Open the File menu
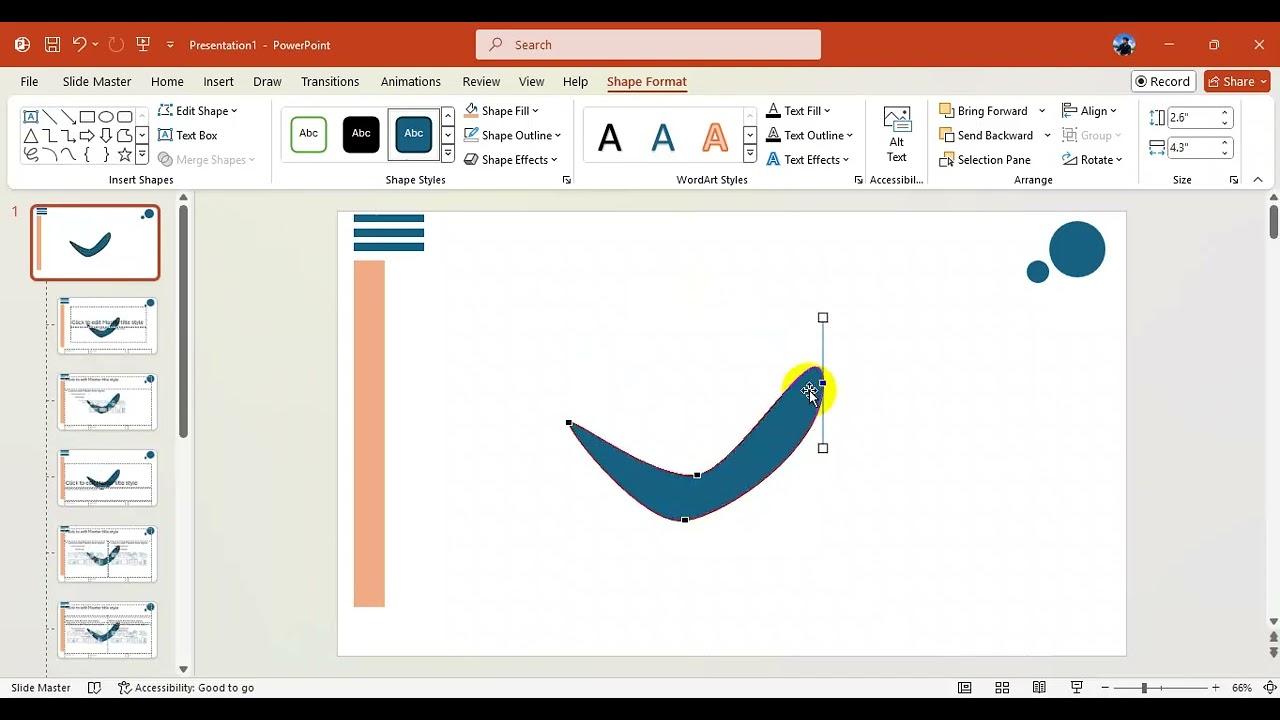This screenshot has height=720, width=1280. (x=29, y=82)
